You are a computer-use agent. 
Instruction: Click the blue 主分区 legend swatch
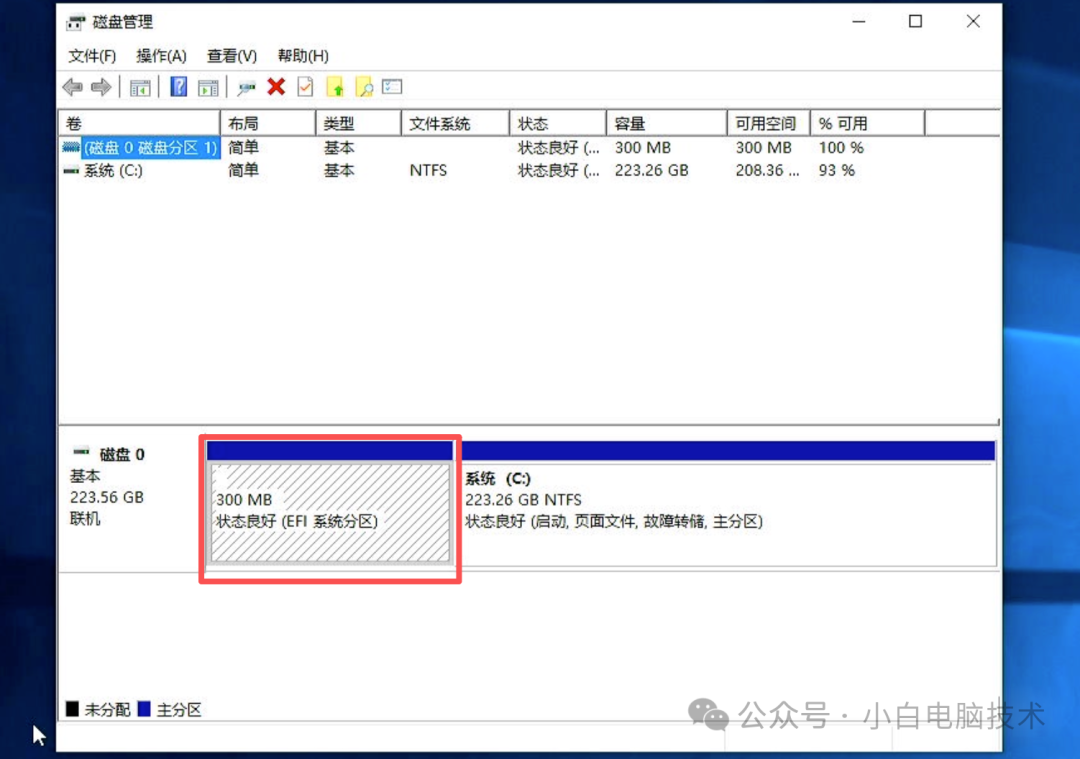click(x=144, y=709)
